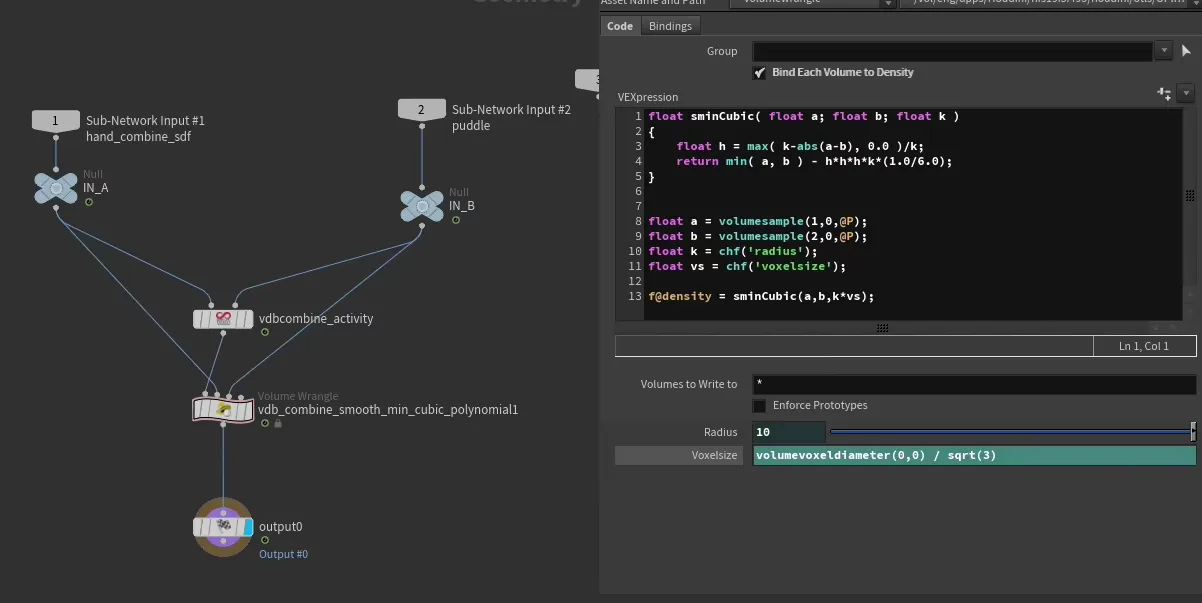This screenshot has height=603, width=1202.
Task: Click lock icon under Volume Wrangle node
Action: click(x=278, y=424)
